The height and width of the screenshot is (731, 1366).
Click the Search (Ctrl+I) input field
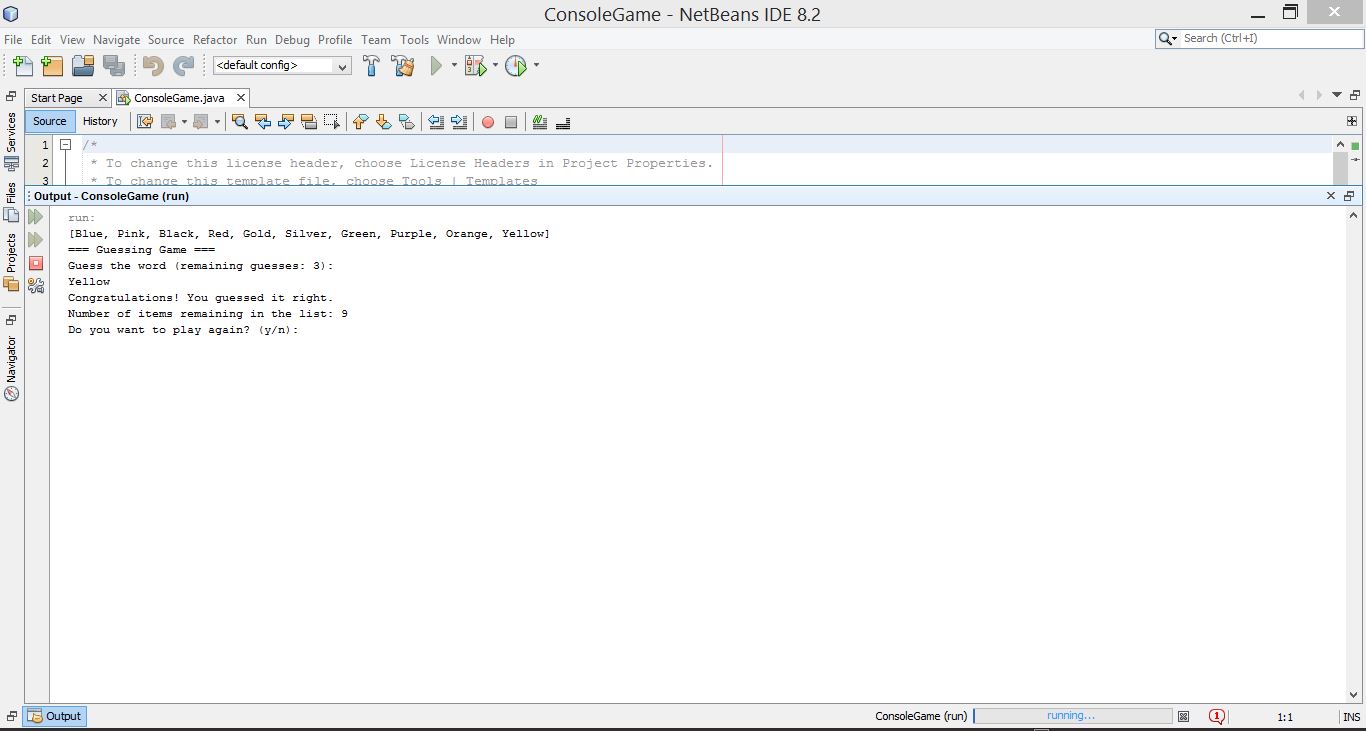pos(1270,38)
